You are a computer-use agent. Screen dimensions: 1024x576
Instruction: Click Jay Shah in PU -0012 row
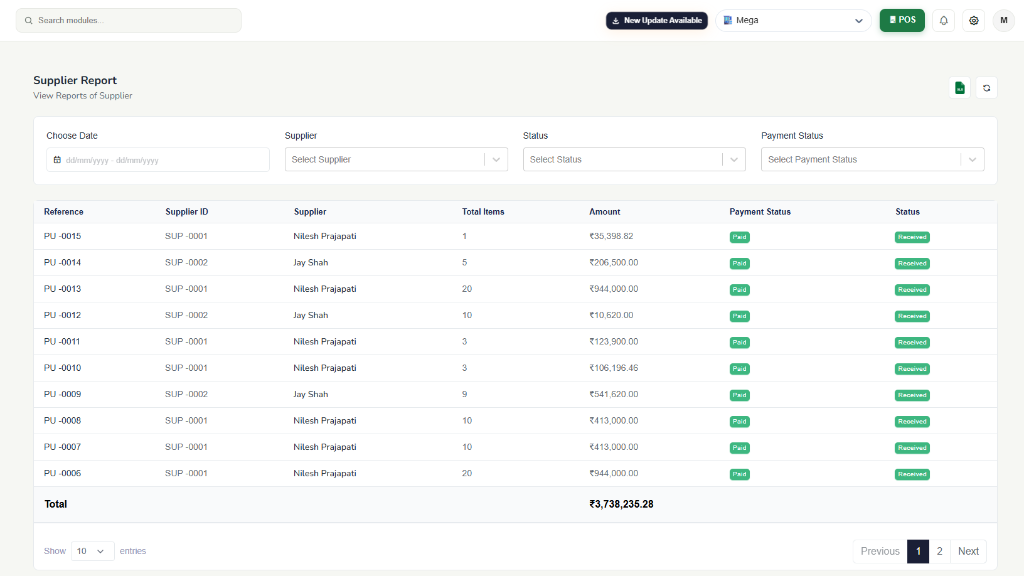pyautogui.click(x=310, y=315)
